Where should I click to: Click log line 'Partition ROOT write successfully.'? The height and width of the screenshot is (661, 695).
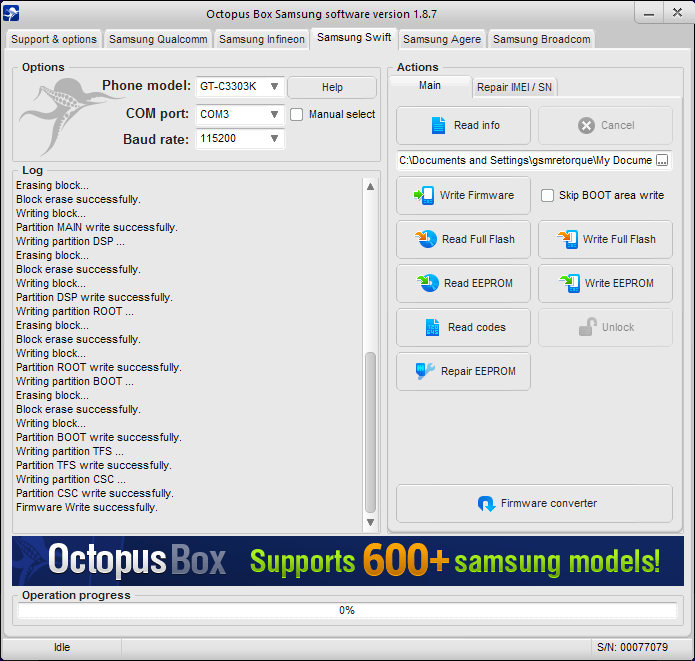(x=99, y=367)
